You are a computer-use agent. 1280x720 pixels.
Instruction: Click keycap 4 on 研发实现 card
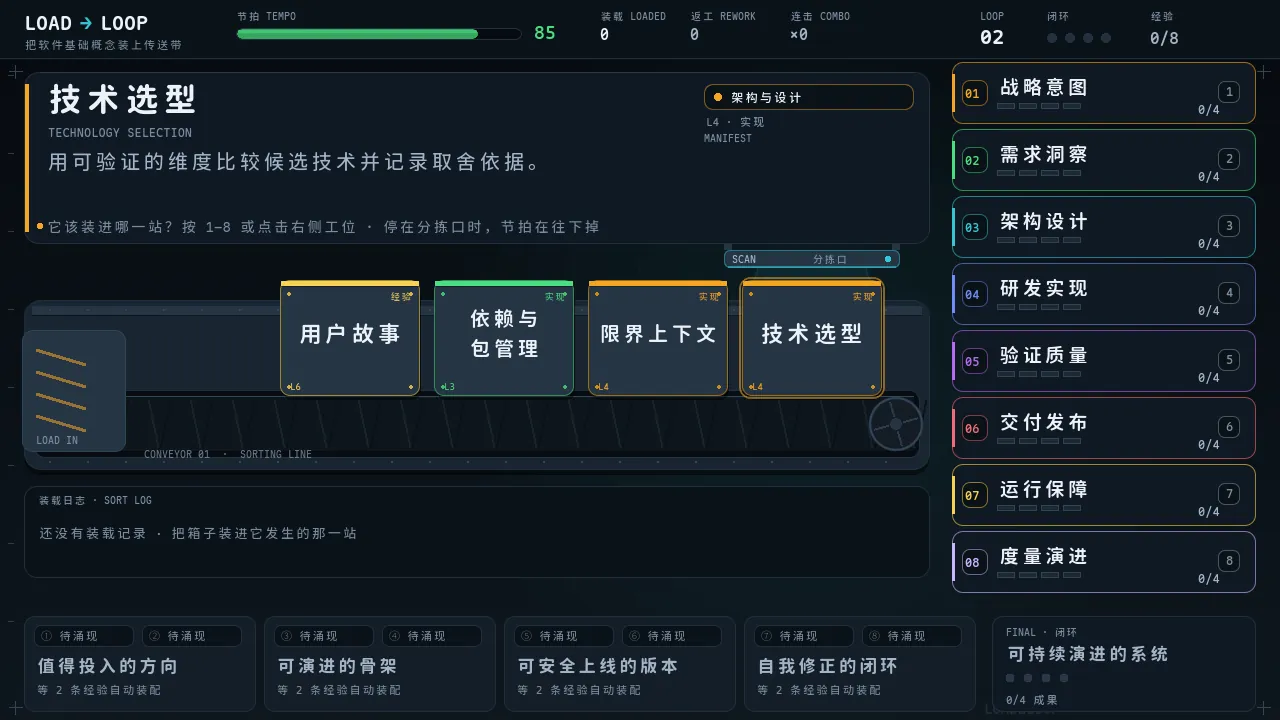[1229, 293]
